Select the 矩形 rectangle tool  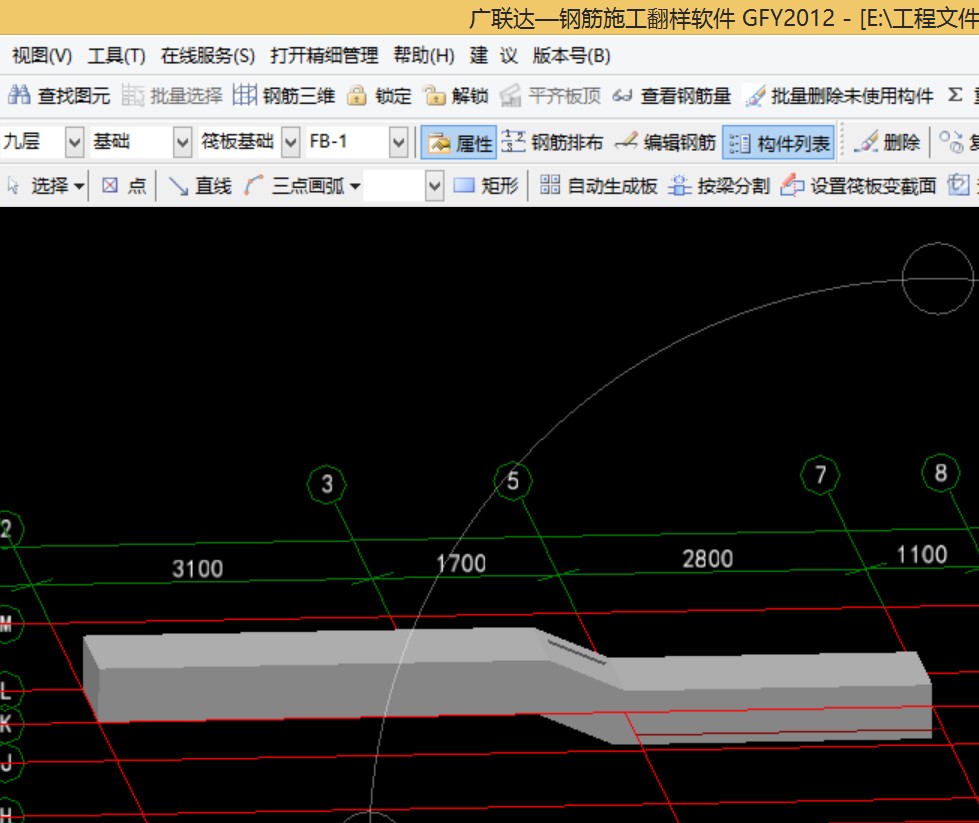486,185
